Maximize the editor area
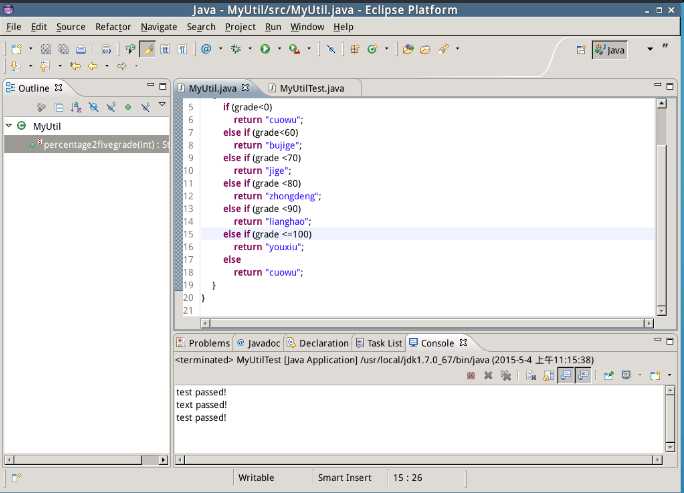 (670, 86)
